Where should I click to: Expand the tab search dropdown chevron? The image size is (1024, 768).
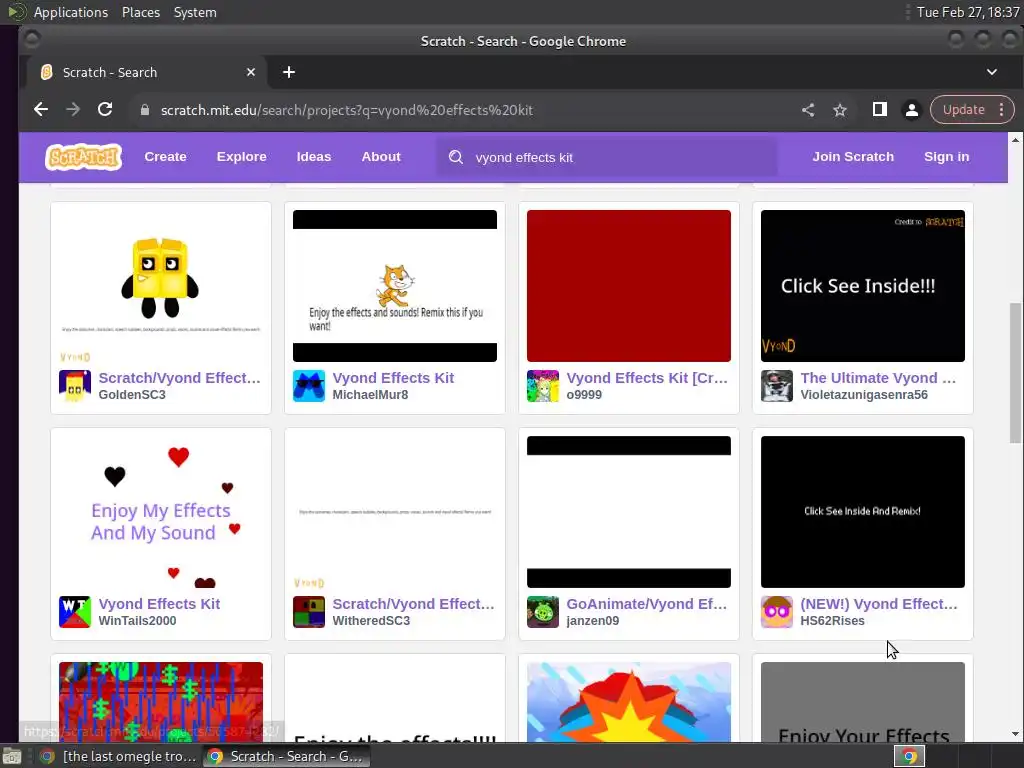coord(992,72)
